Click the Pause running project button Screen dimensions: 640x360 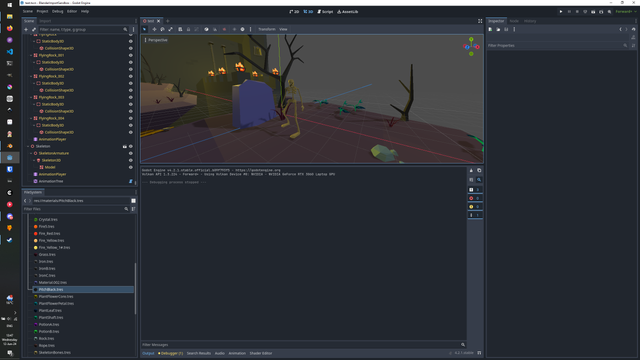569,12
